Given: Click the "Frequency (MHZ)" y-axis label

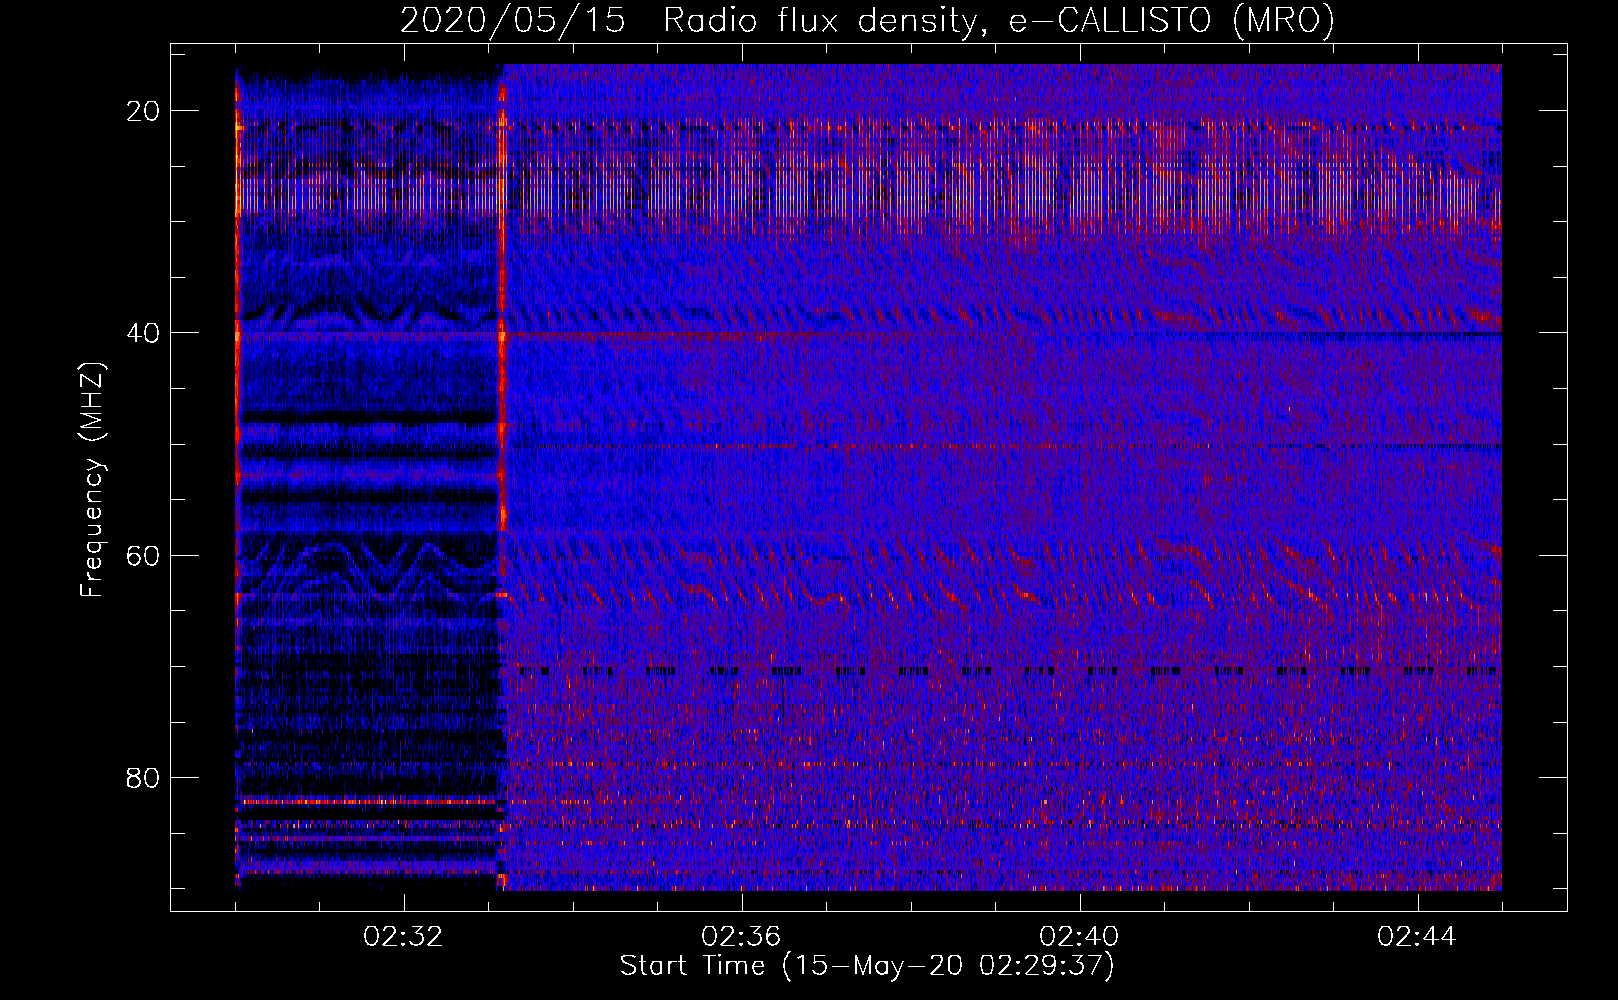Looking at the screenshot, I should (x=92, y=480).
